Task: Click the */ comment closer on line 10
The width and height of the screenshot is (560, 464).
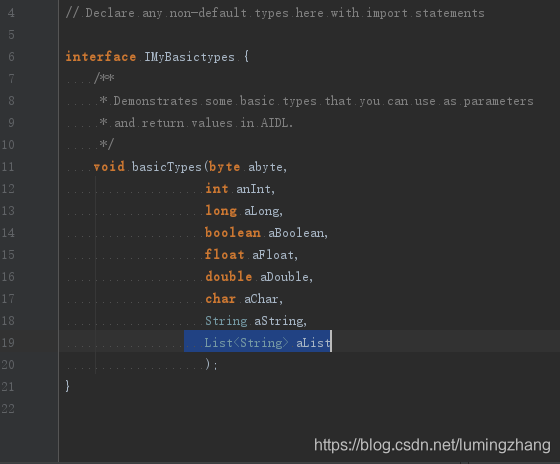Action: coord(107,144)
